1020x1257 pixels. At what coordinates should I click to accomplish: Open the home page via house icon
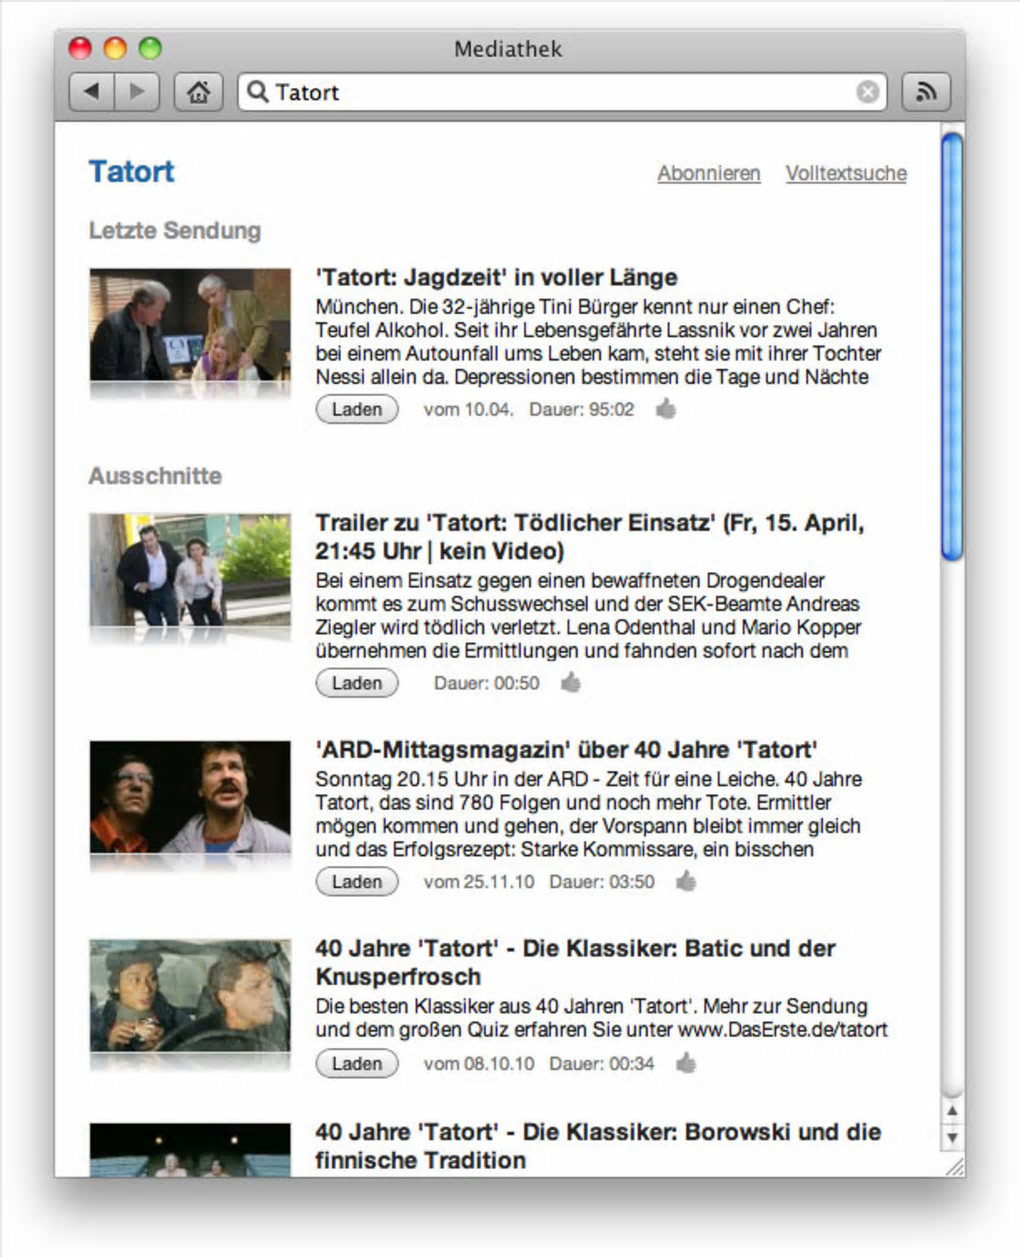198,92
